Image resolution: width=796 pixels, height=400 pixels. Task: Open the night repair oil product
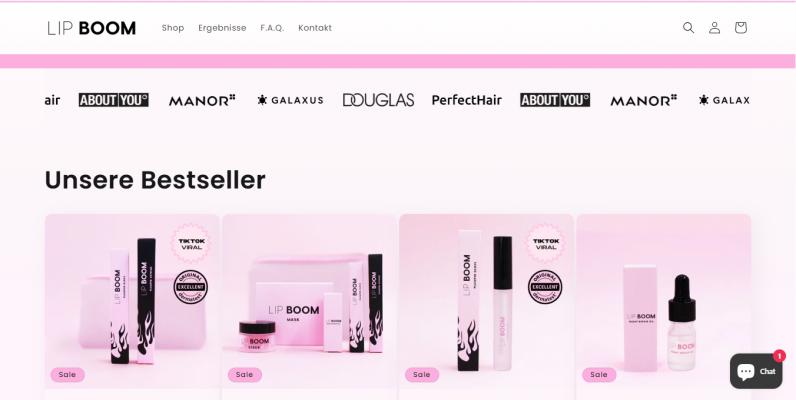(x=664, y=301)
